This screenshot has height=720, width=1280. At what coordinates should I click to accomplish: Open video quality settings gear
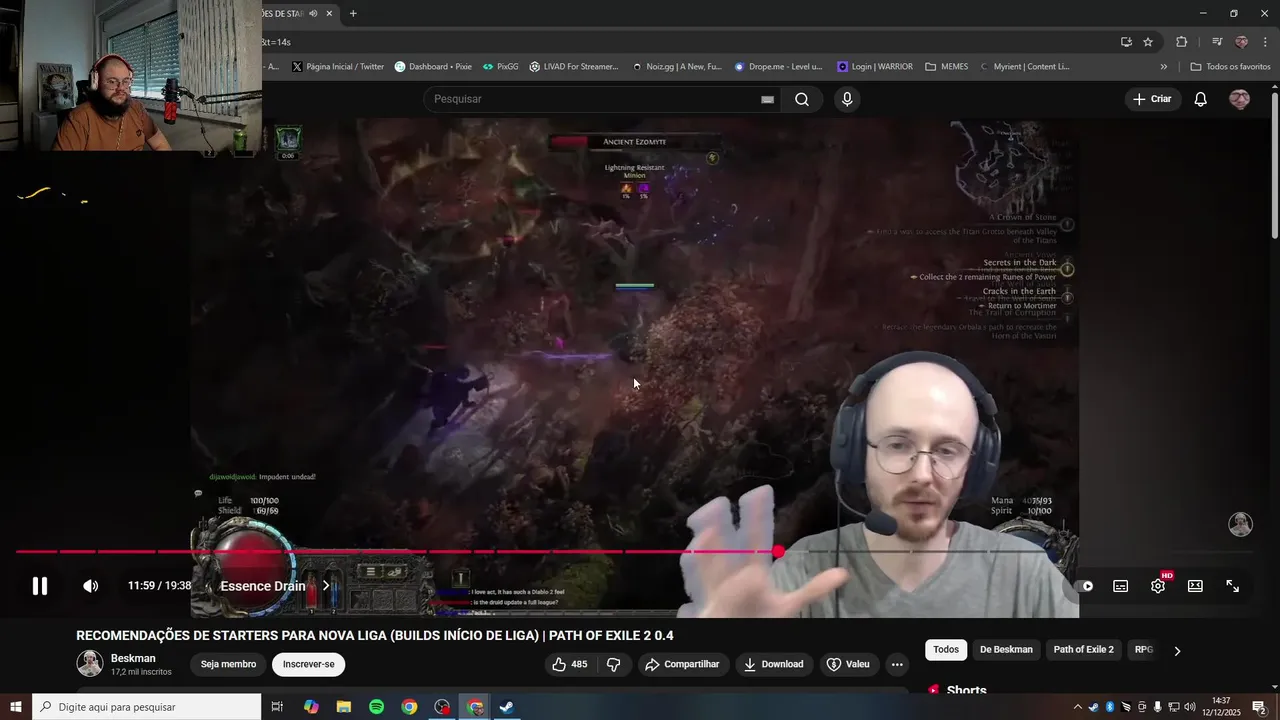[1158, 586]
